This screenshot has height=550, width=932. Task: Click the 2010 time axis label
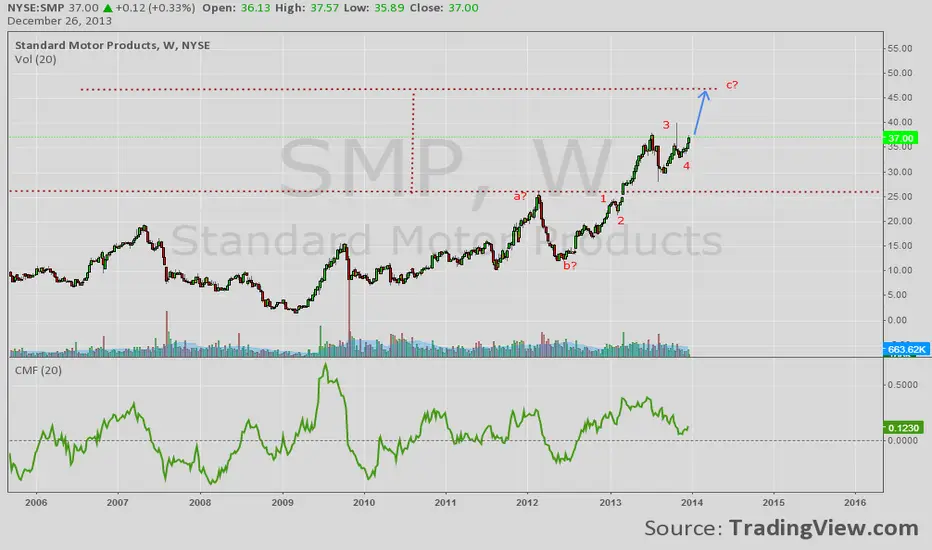pyautogui.click(x=364, y=502)
